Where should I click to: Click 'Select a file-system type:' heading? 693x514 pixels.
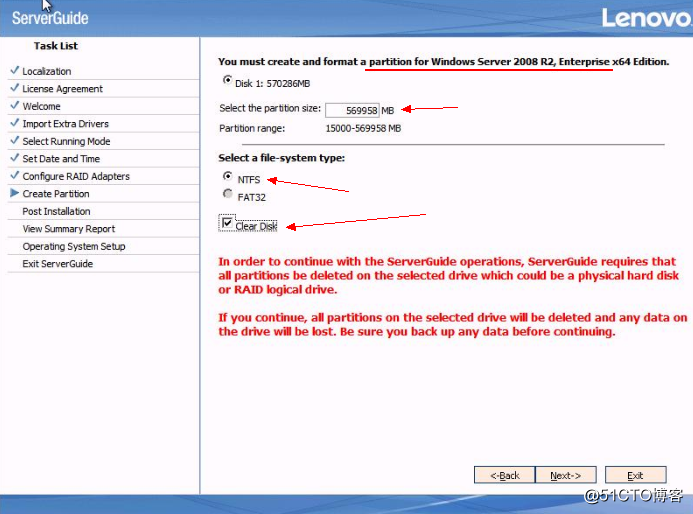pyautogui.click(x=282, y=158)
